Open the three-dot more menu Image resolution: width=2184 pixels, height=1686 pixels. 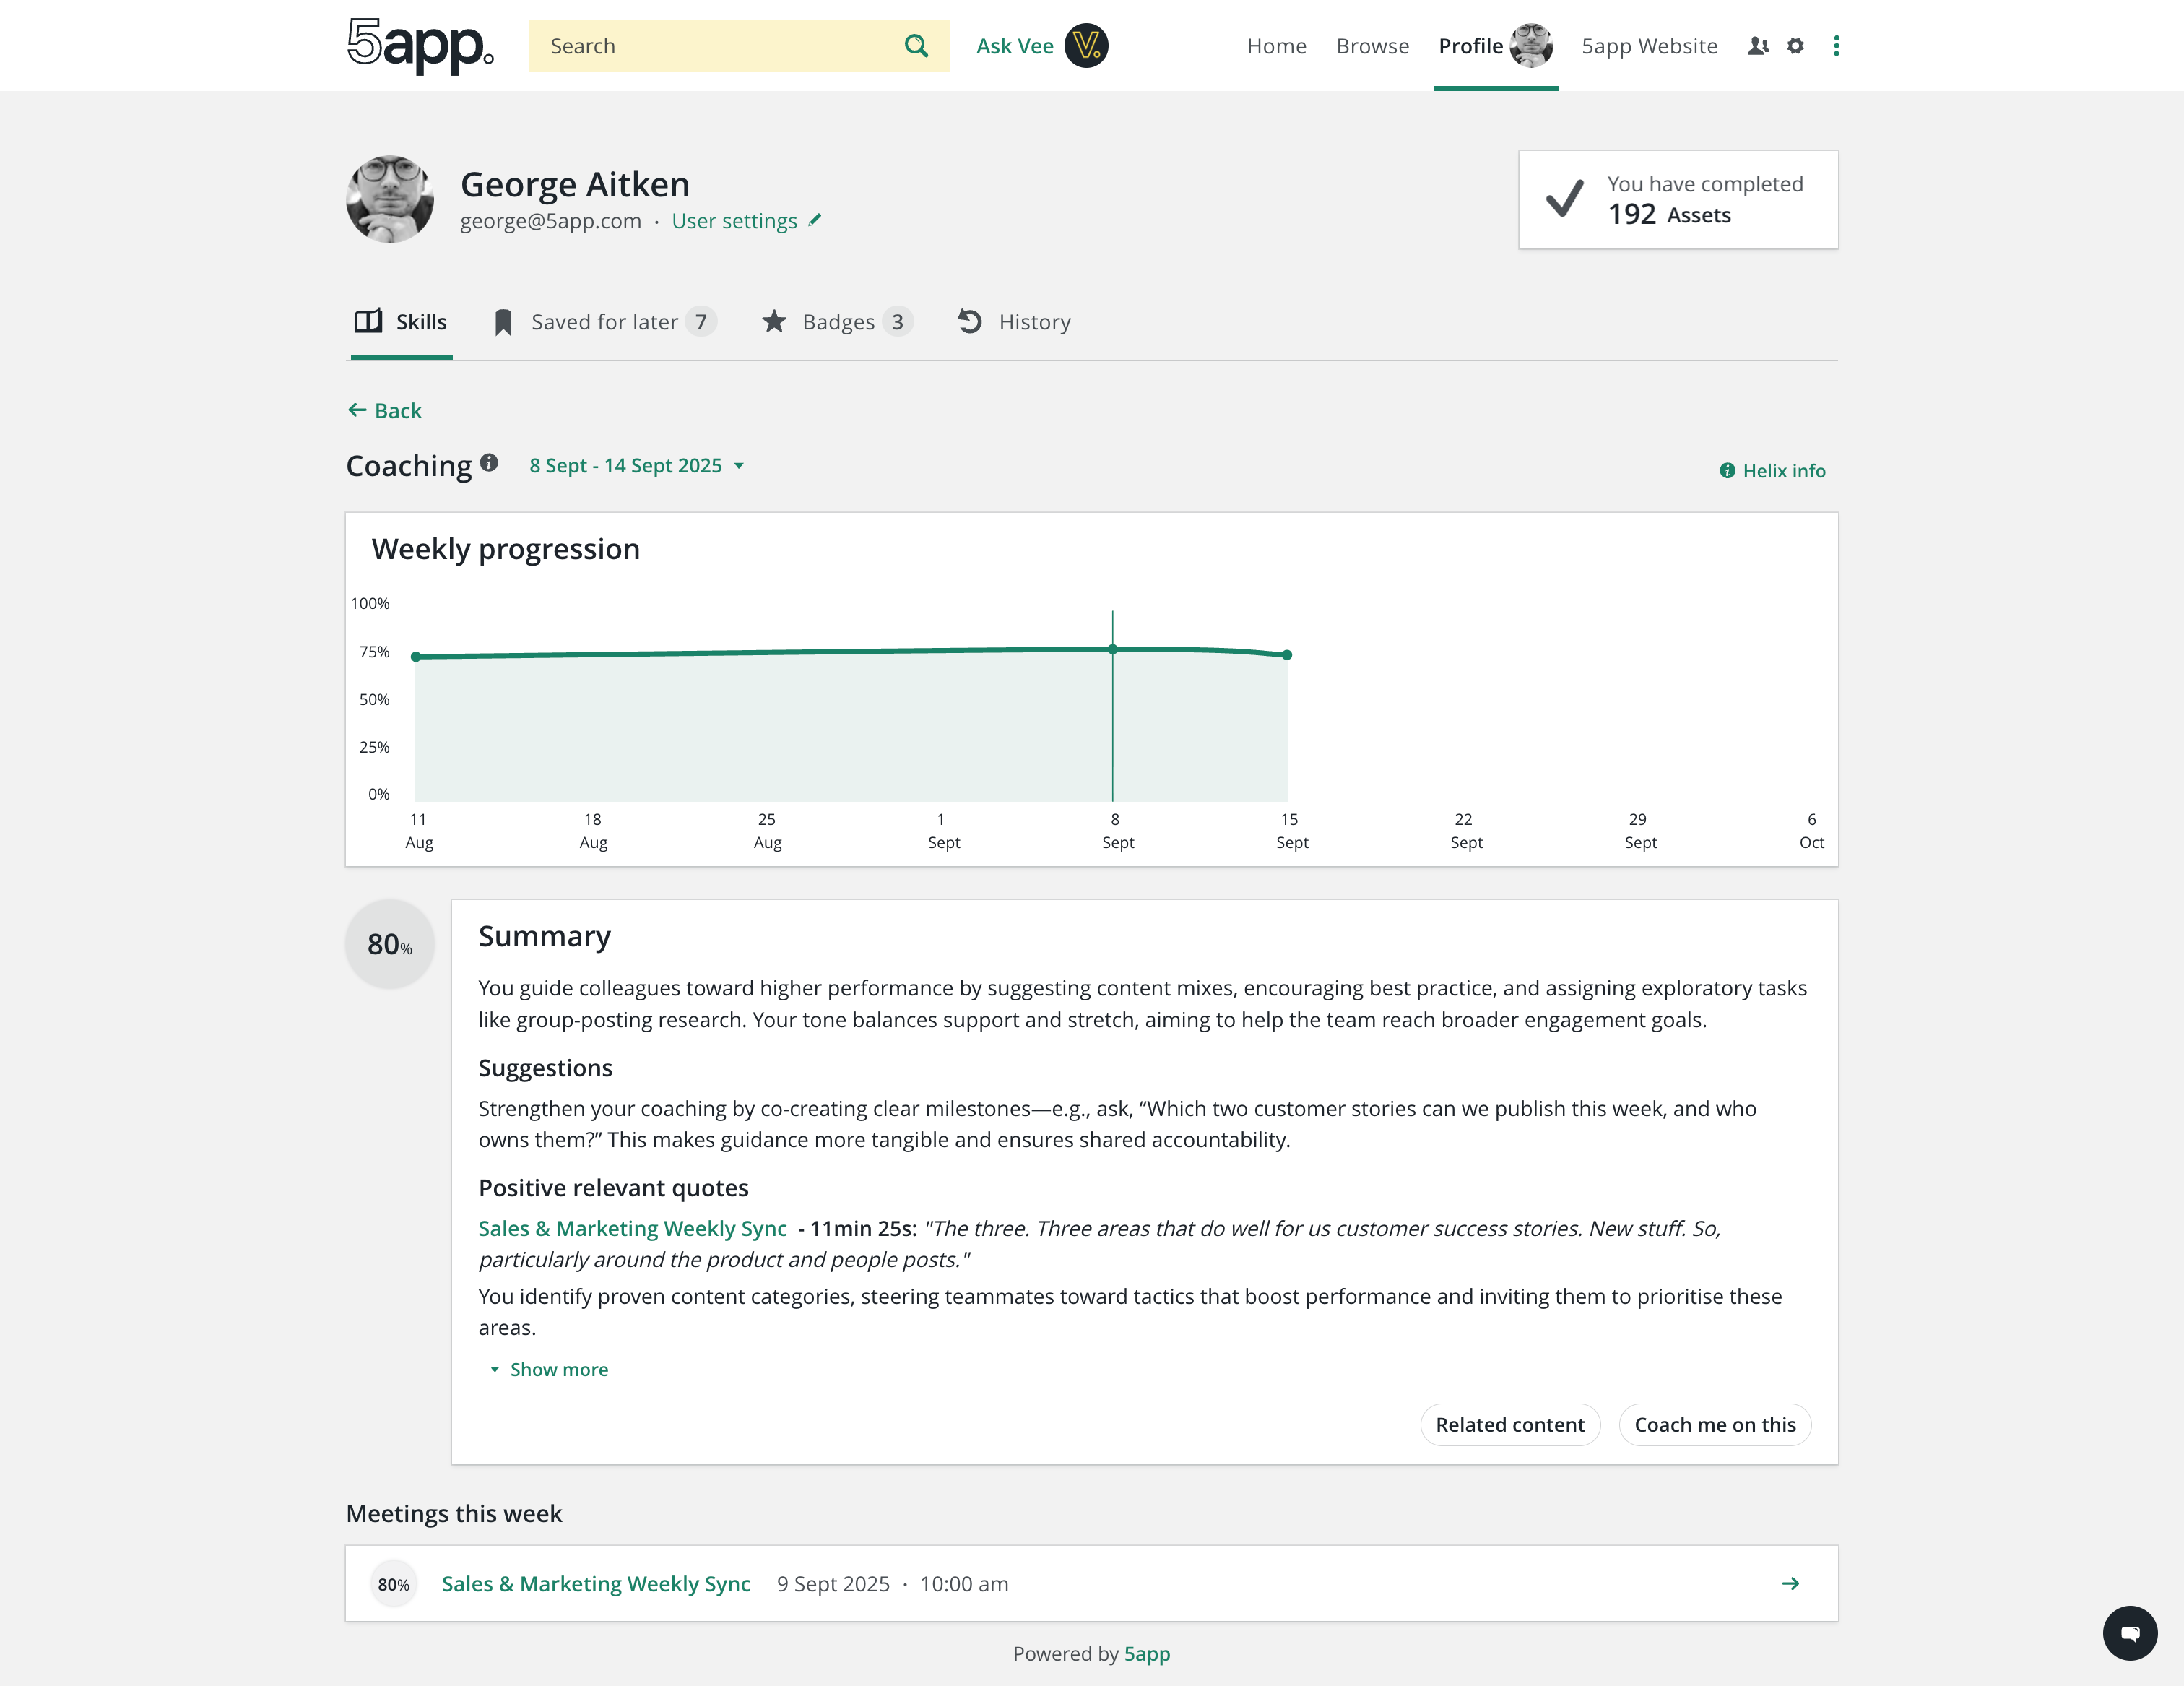1836,46
